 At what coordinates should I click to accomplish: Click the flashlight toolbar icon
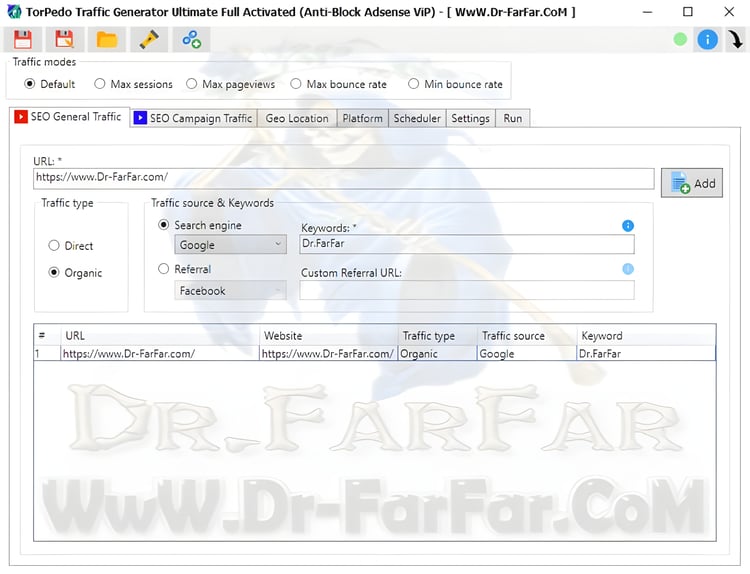149,39
